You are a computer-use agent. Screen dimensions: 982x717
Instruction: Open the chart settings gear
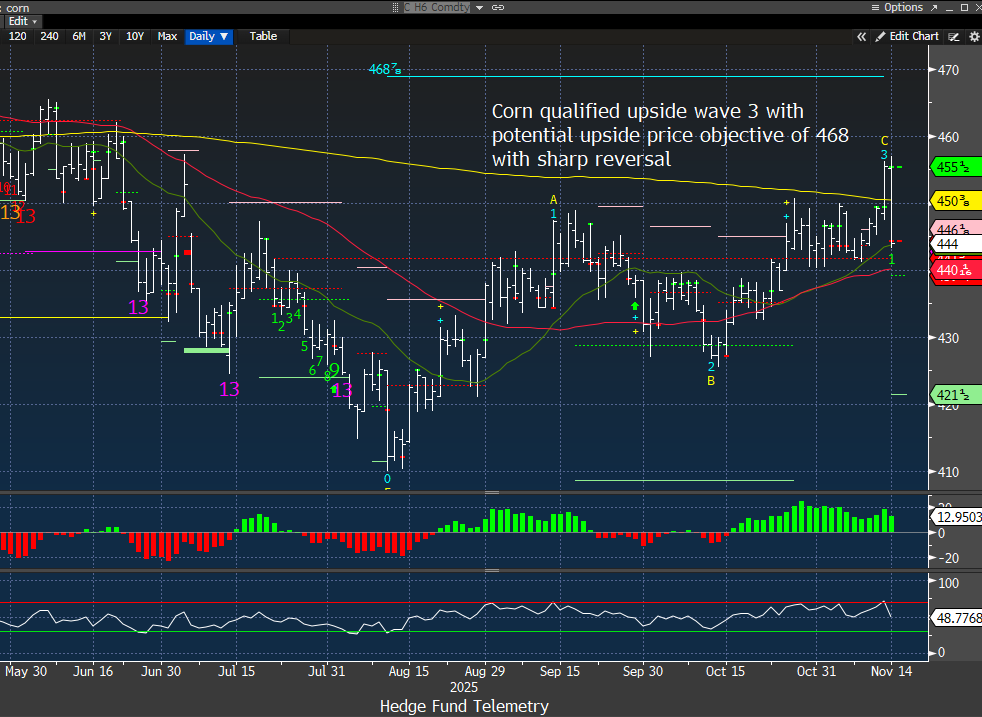coord(972,36)
